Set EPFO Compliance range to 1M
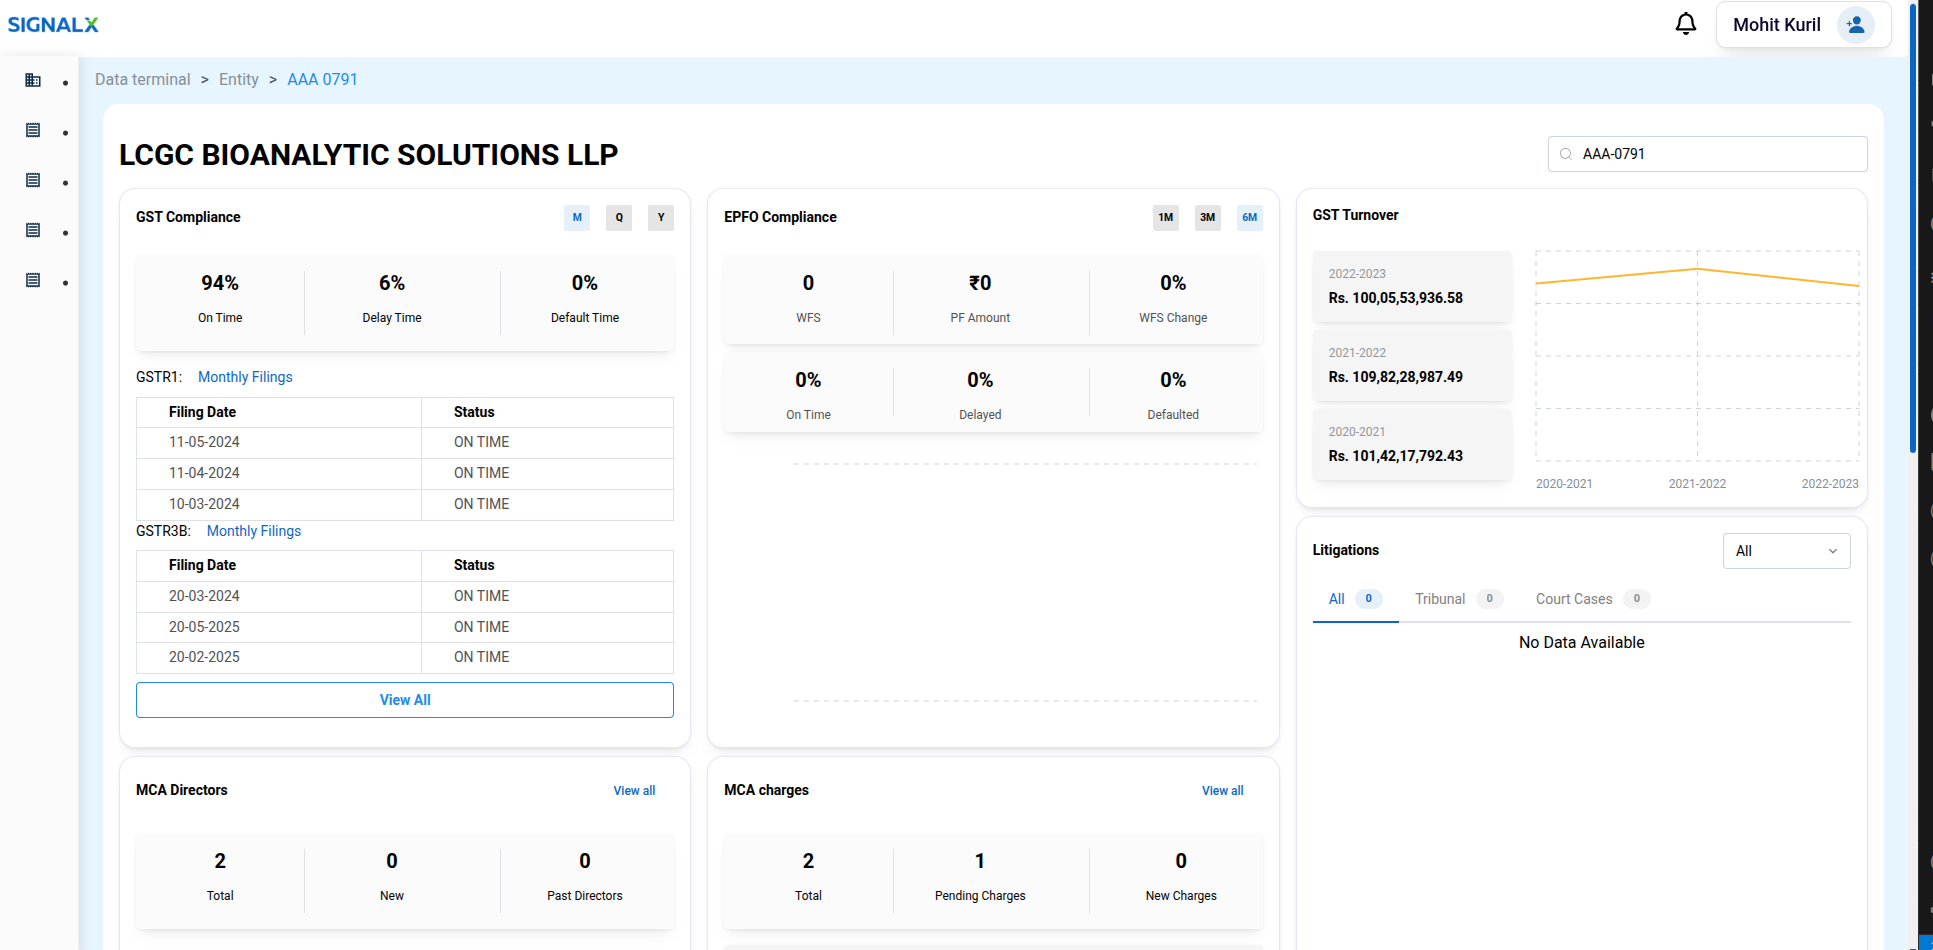The image size is (1933, 950). point(1166,218)
